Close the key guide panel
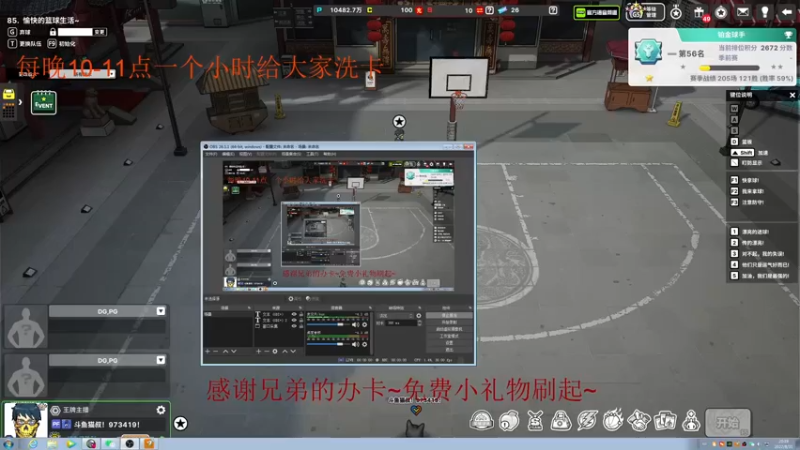Viewport: 800px width, 450px height. tap(792, 95)
